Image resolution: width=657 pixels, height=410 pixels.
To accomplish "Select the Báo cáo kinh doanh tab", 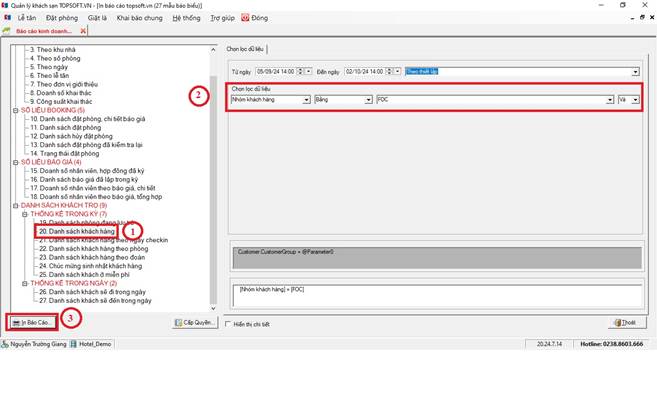I will point(44,31).
